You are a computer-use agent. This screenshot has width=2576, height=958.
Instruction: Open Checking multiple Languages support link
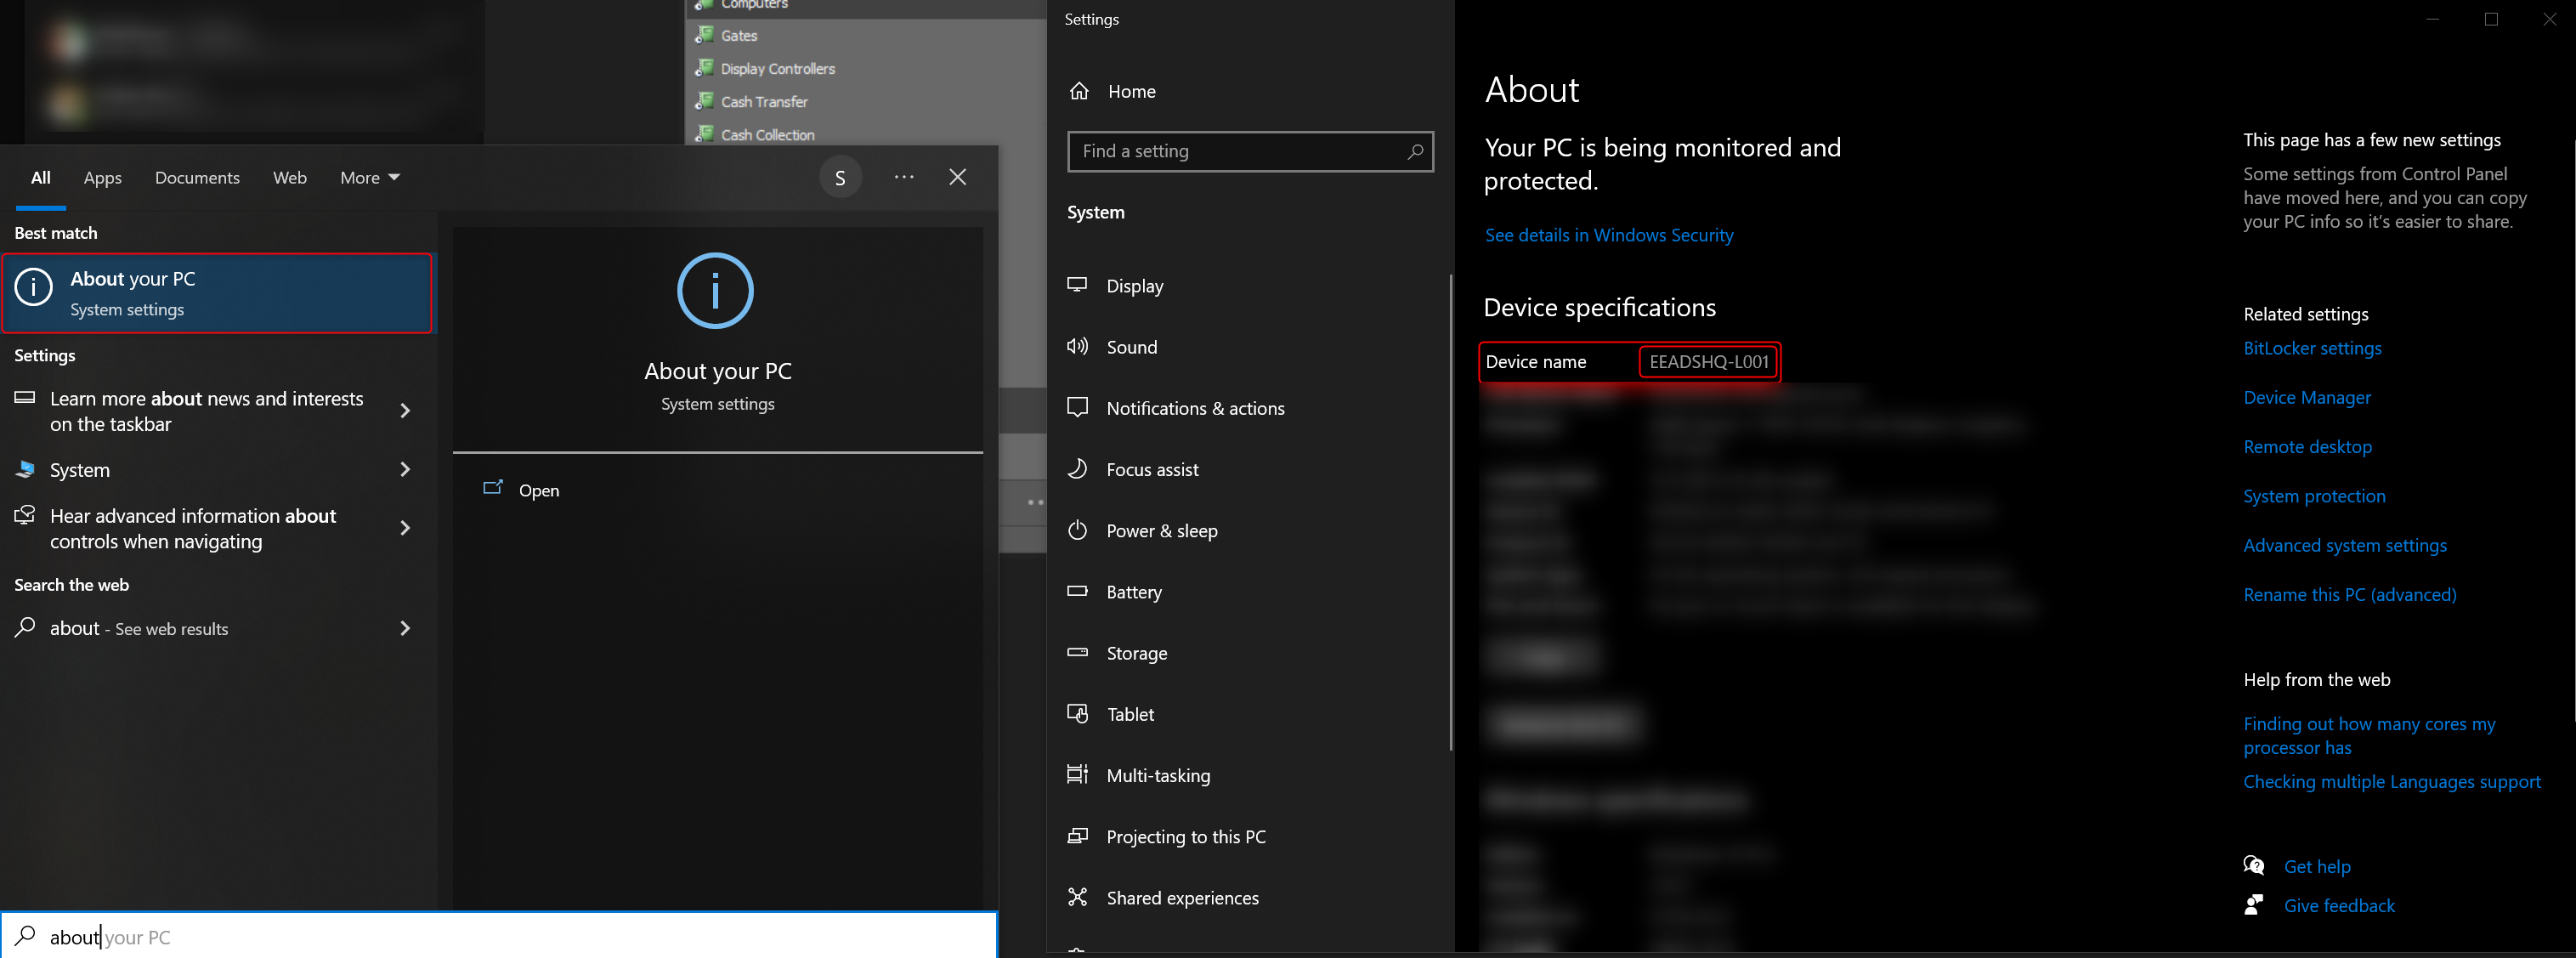point(2391,781)
